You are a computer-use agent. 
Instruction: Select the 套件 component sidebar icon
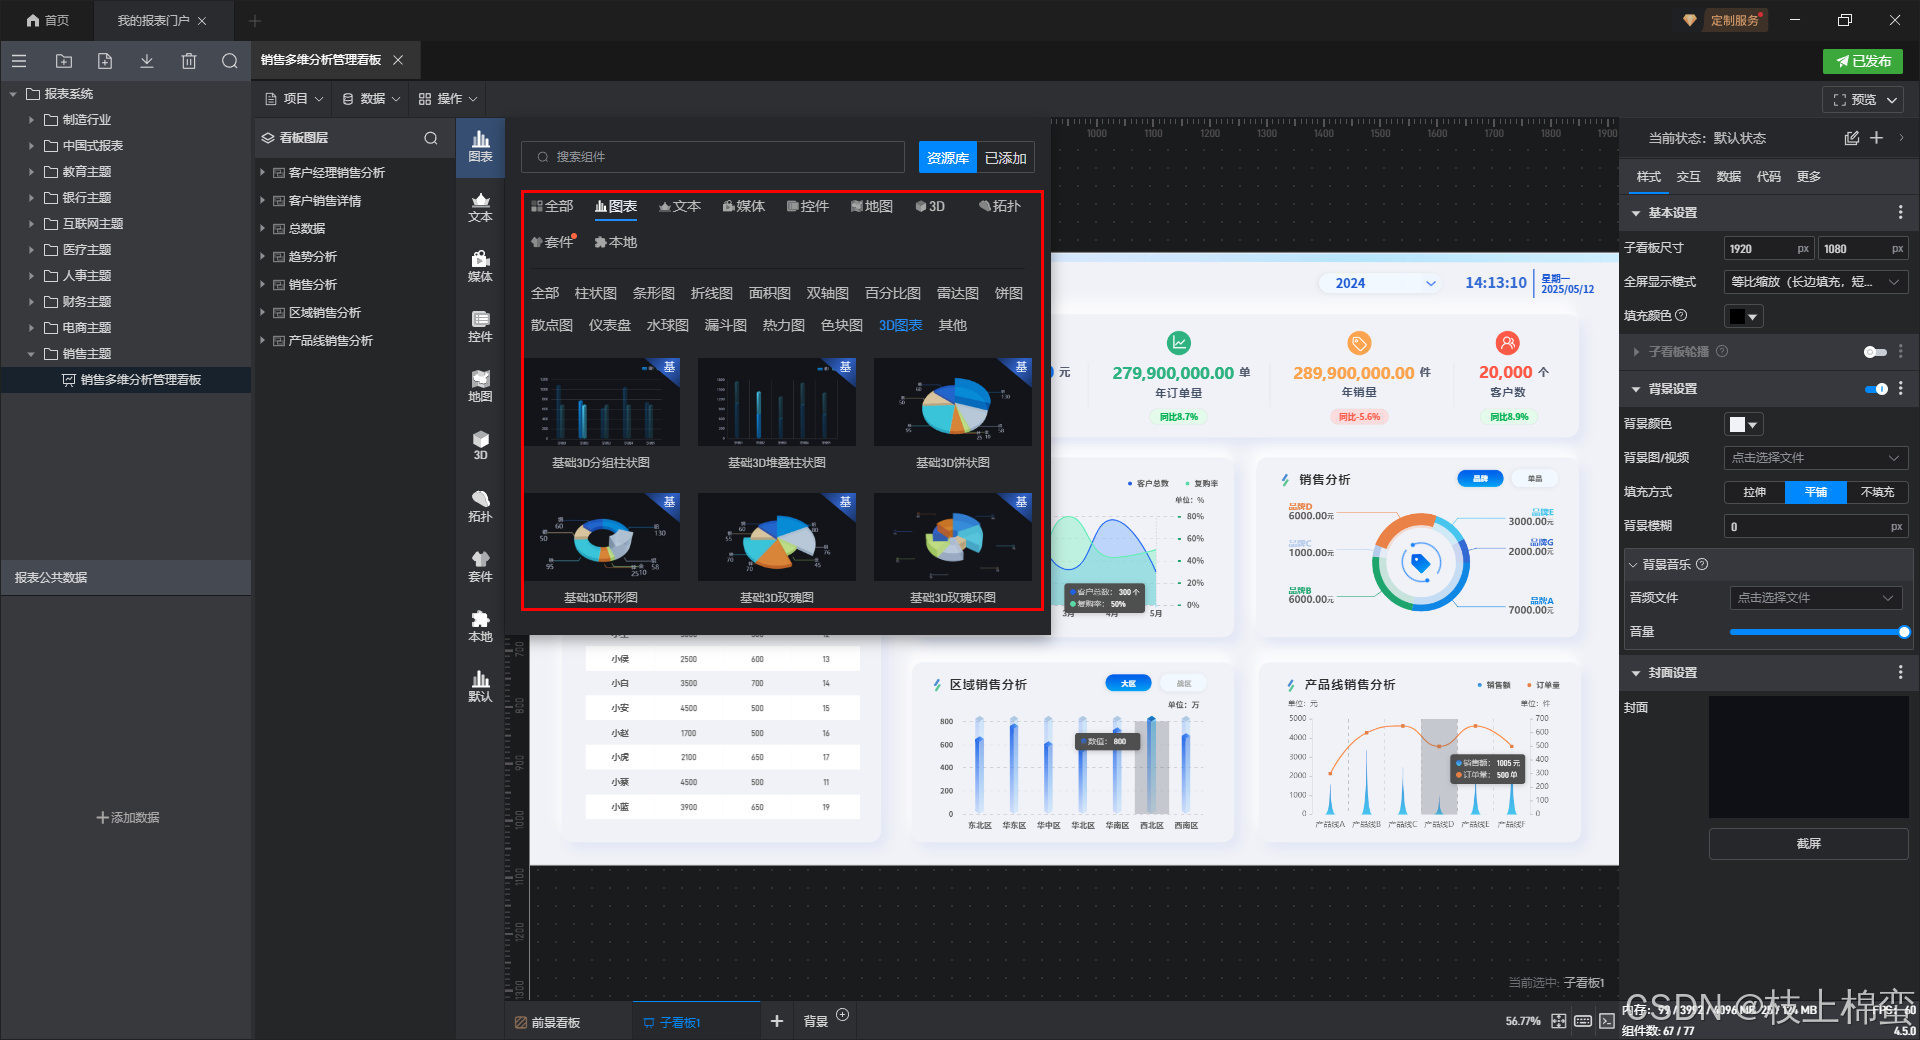pyautogui.click(x=481, y=567)
